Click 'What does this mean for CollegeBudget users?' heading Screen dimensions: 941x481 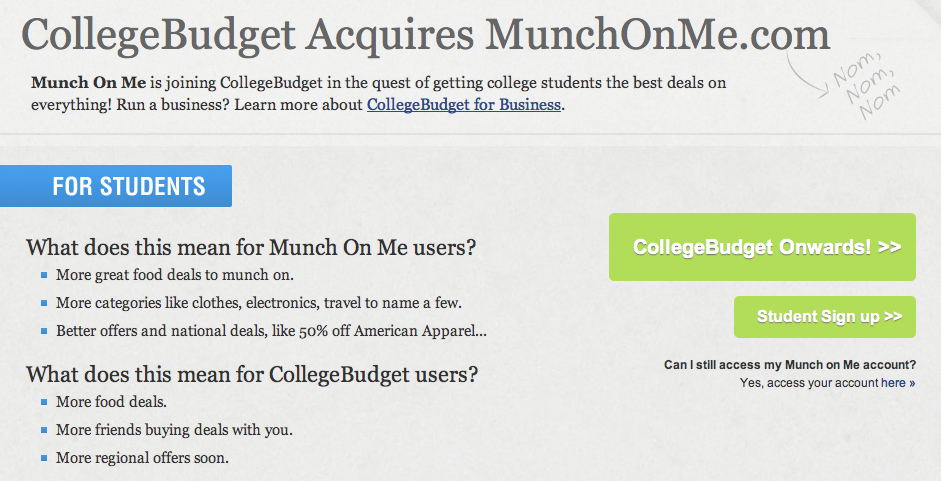click(252, 376)
